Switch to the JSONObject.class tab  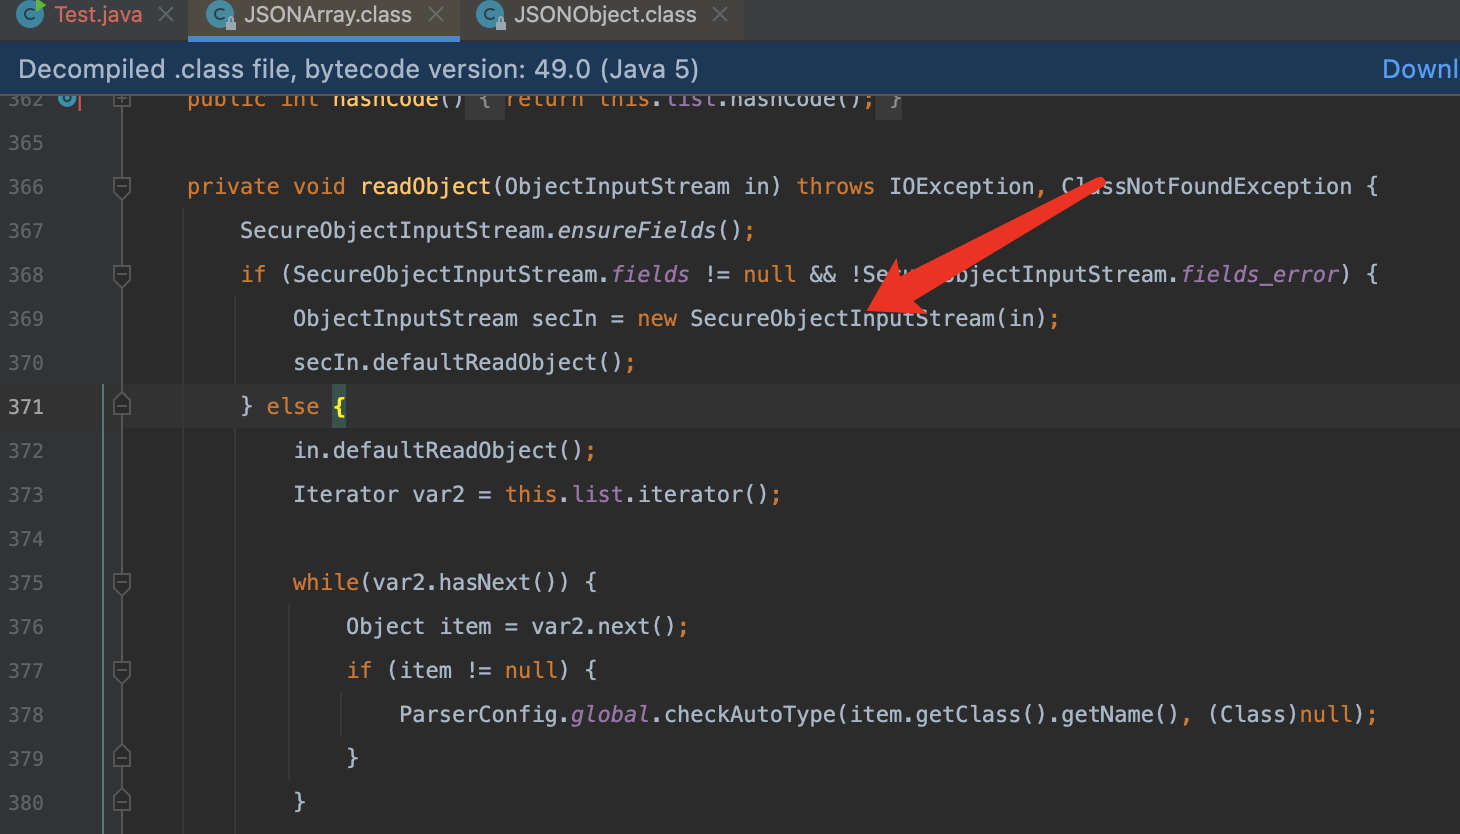tap(604, 15)
